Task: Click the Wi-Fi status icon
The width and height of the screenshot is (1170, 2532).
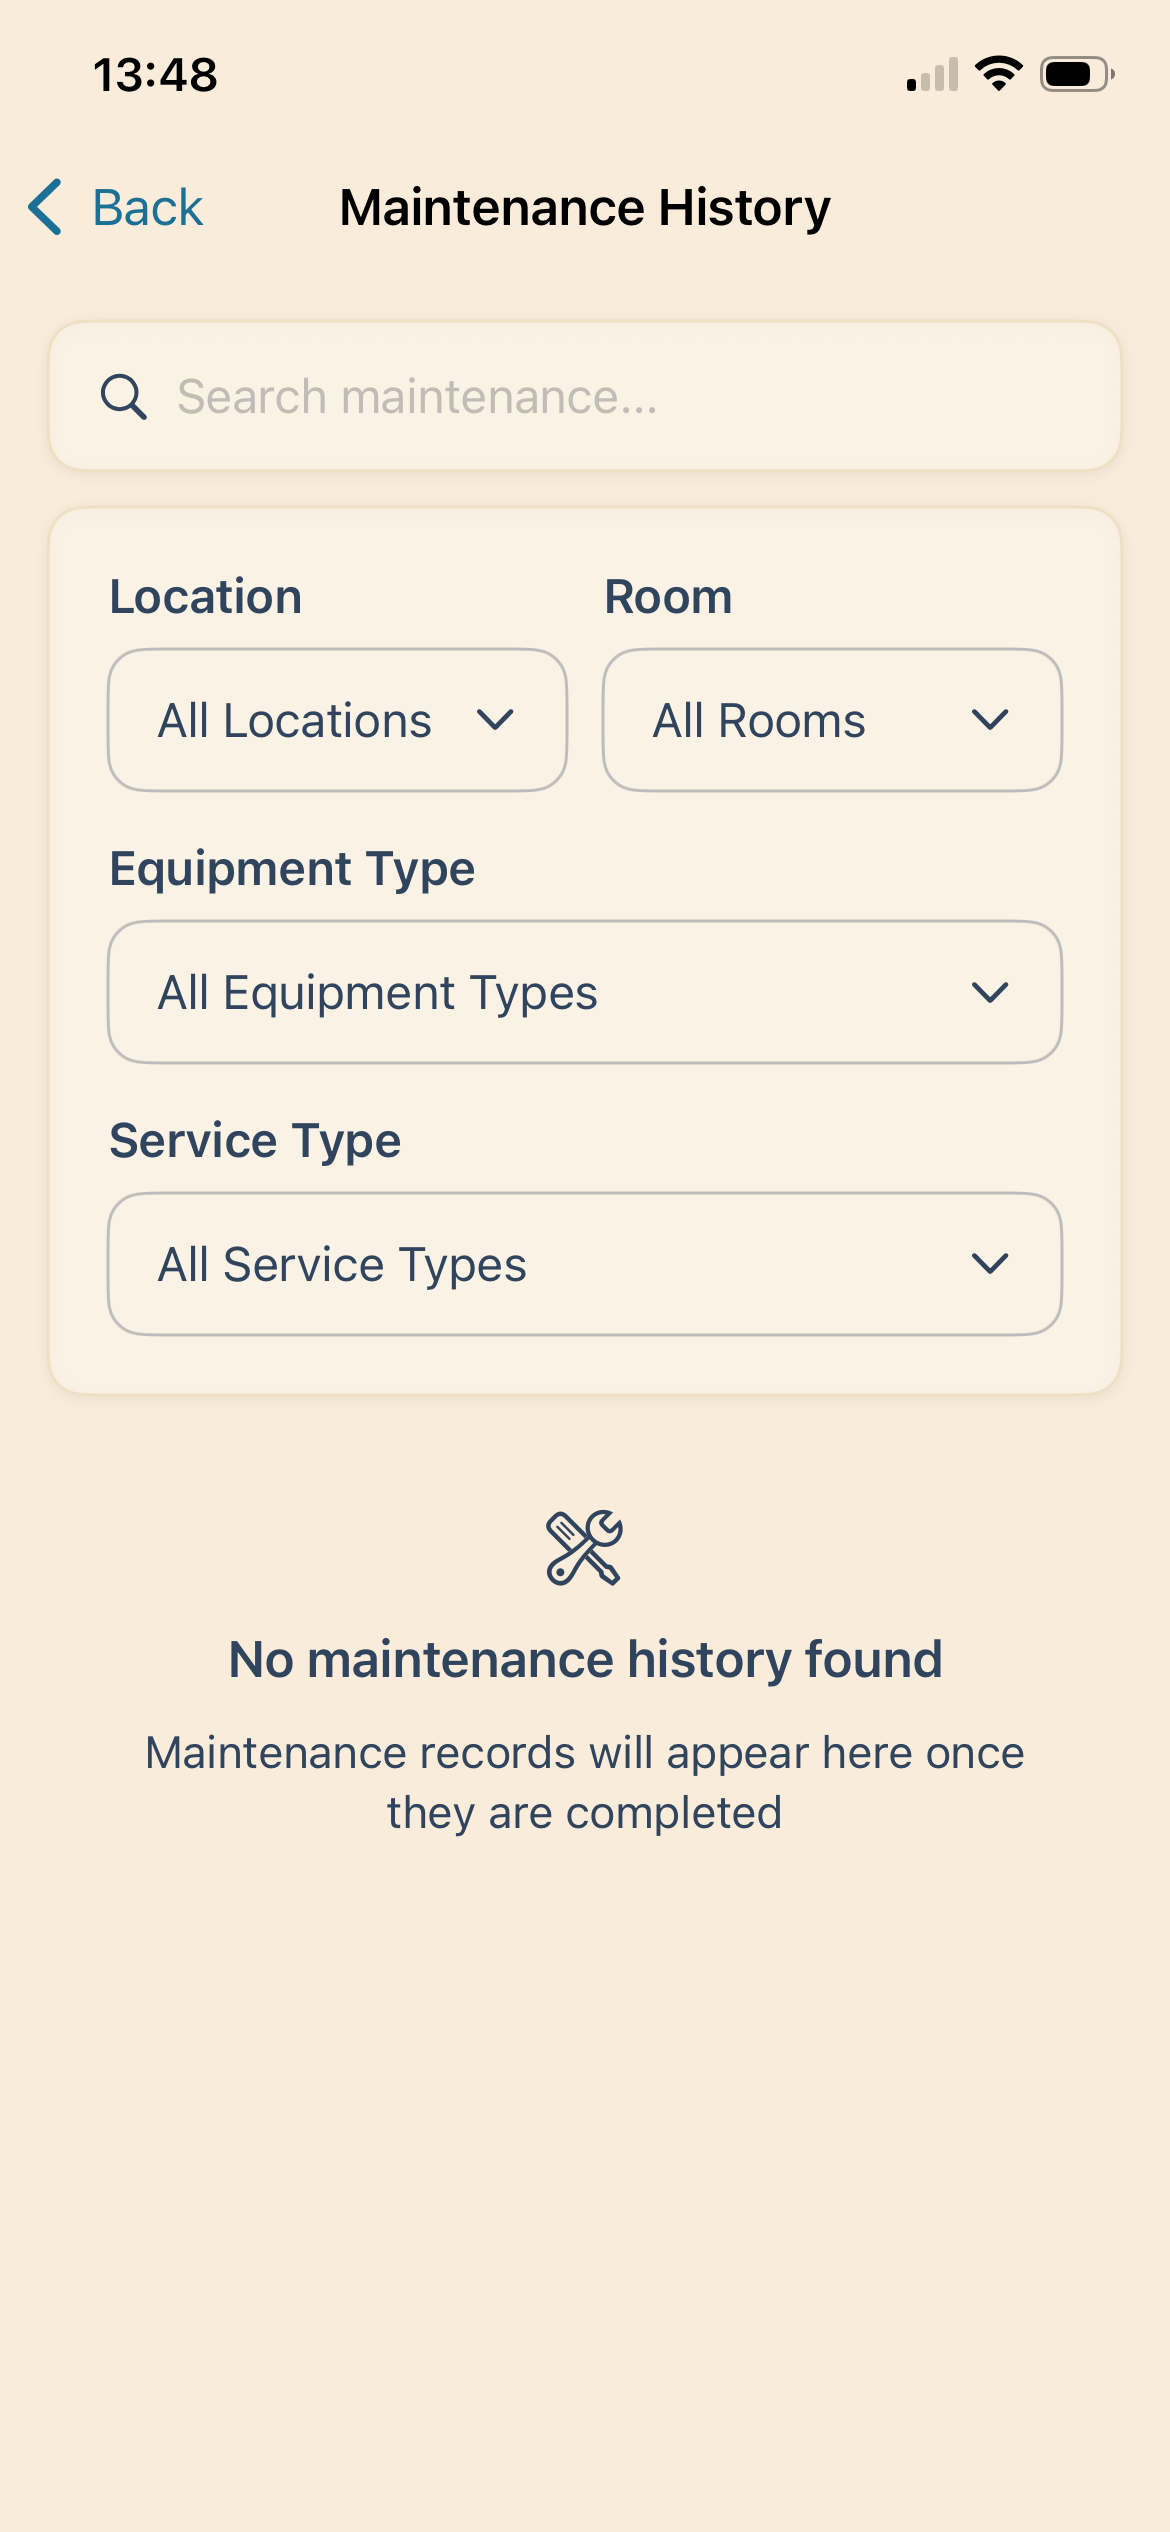Action: coord(998,74)
